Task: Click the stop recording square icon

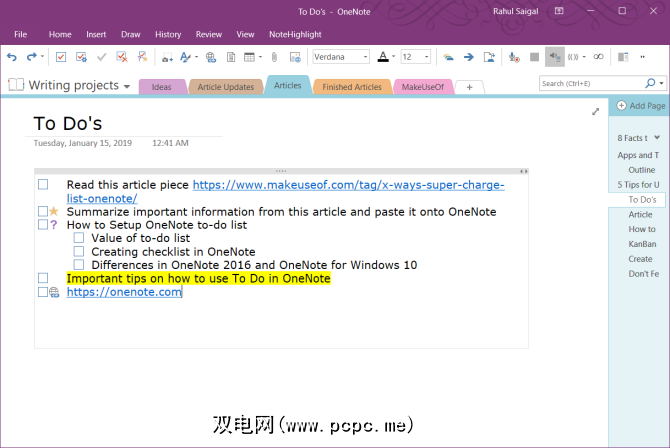Action: tap(535, 57)
